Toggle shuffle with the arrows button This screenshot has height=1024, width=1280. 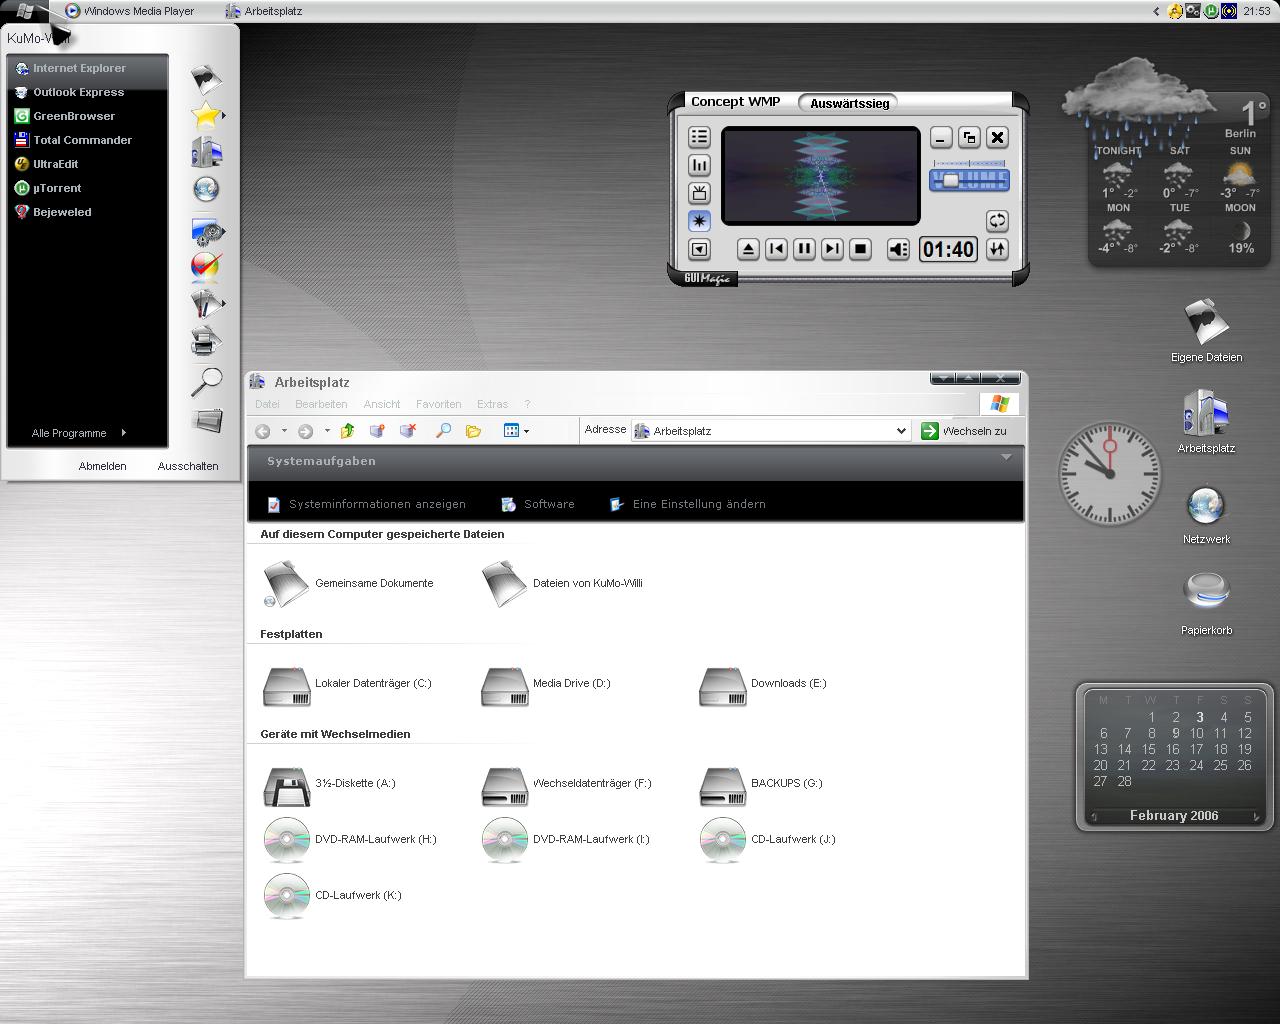(997, 249)
